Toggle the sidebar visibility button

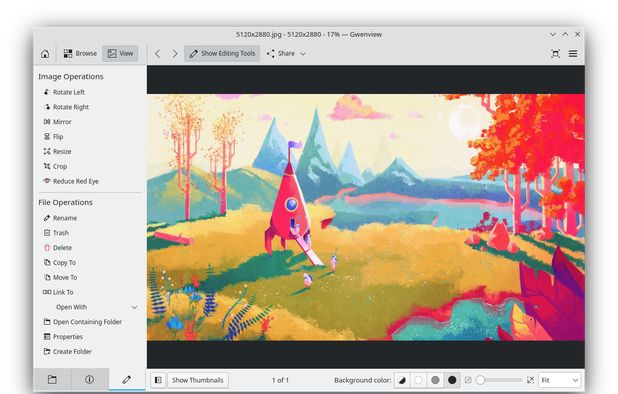tap(158, 380)
